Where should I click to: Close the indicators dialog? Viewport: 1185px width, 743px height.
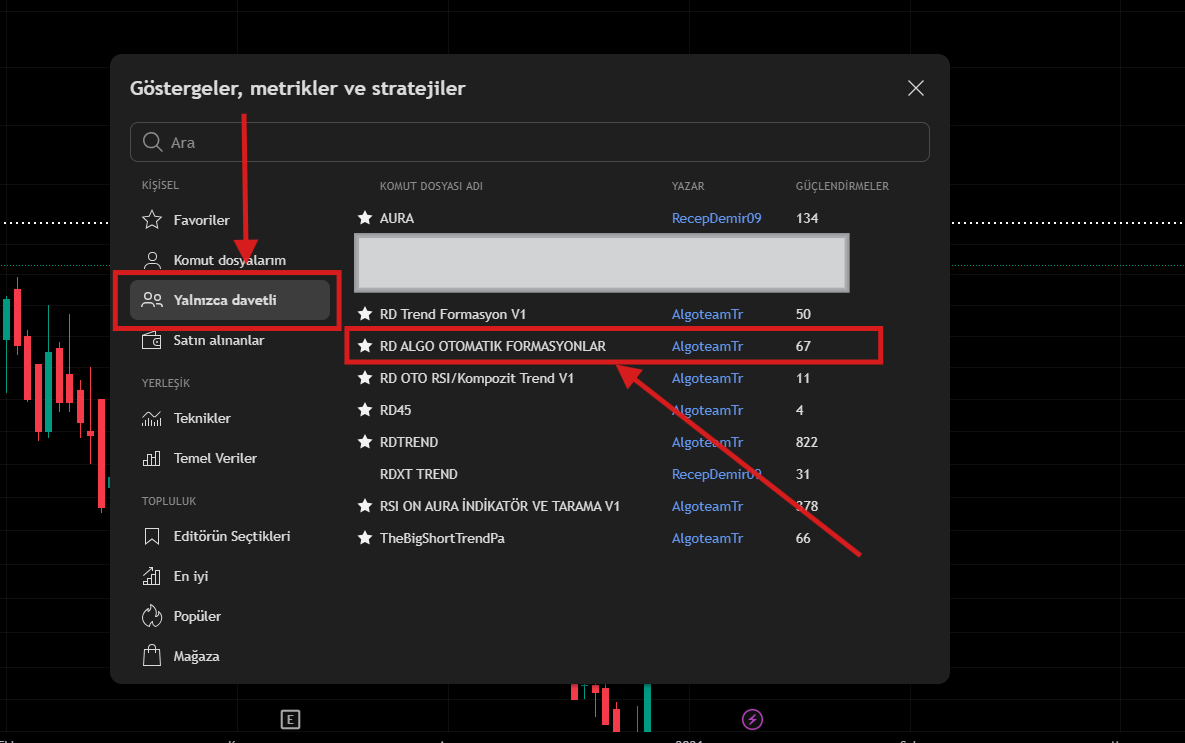pyautogui.click(x=916, y=88)
